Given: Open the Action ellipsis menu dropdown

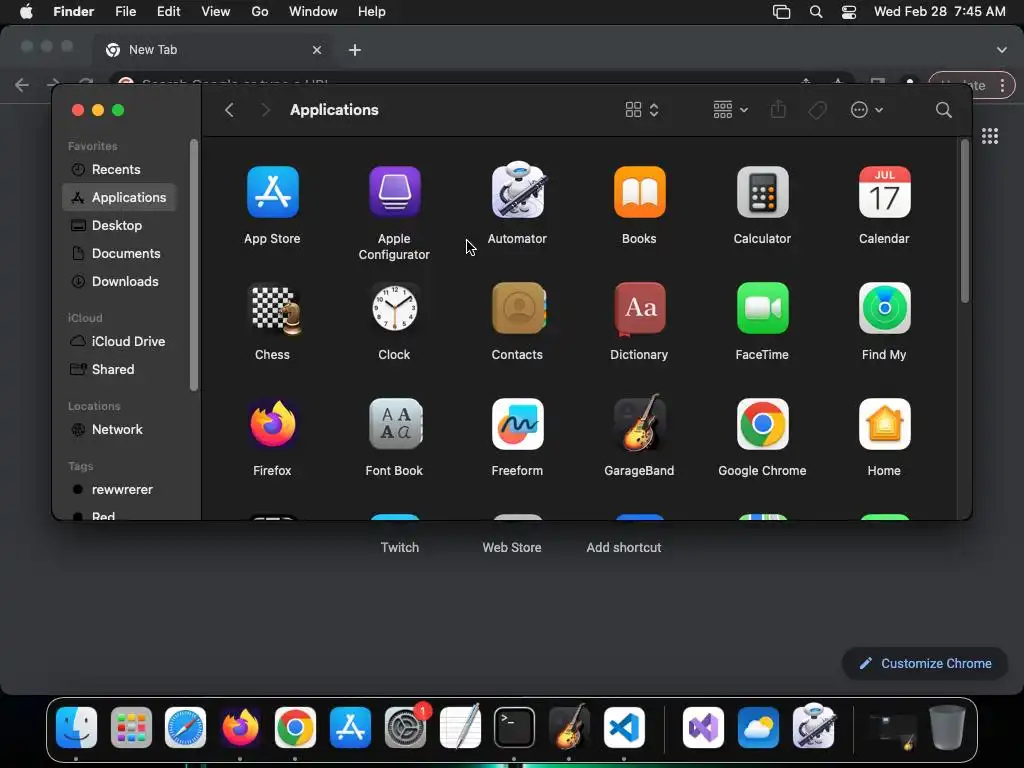Looking at the screenshot, I should pyautogui.click(x=867, y=110).
